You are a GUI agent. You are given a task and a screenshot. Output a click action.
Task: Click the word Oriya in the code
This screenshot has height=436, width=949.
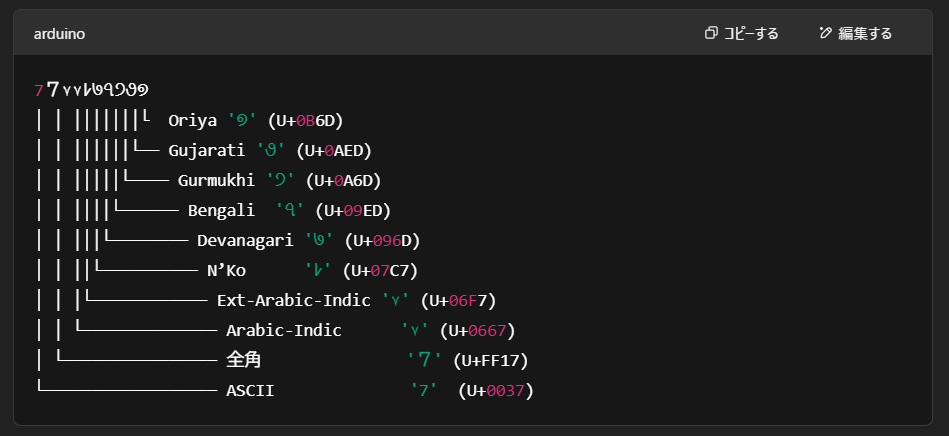coord(192,120)
